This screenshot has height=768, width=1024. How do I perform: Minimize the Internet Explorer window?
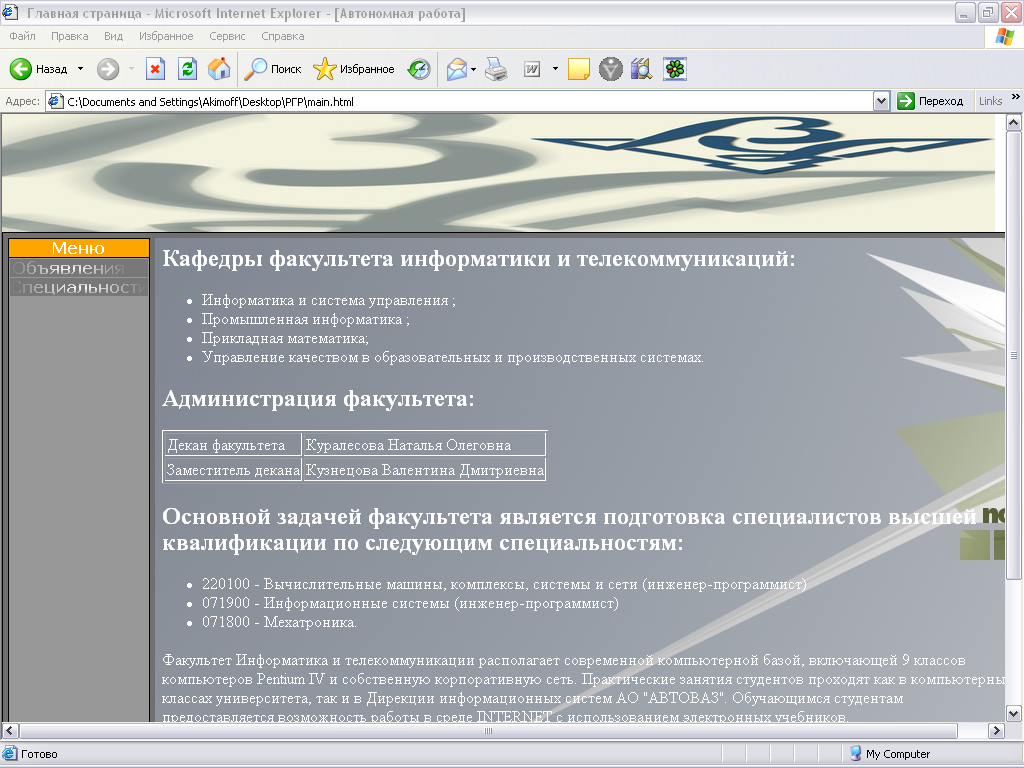[x=965, y=12]
